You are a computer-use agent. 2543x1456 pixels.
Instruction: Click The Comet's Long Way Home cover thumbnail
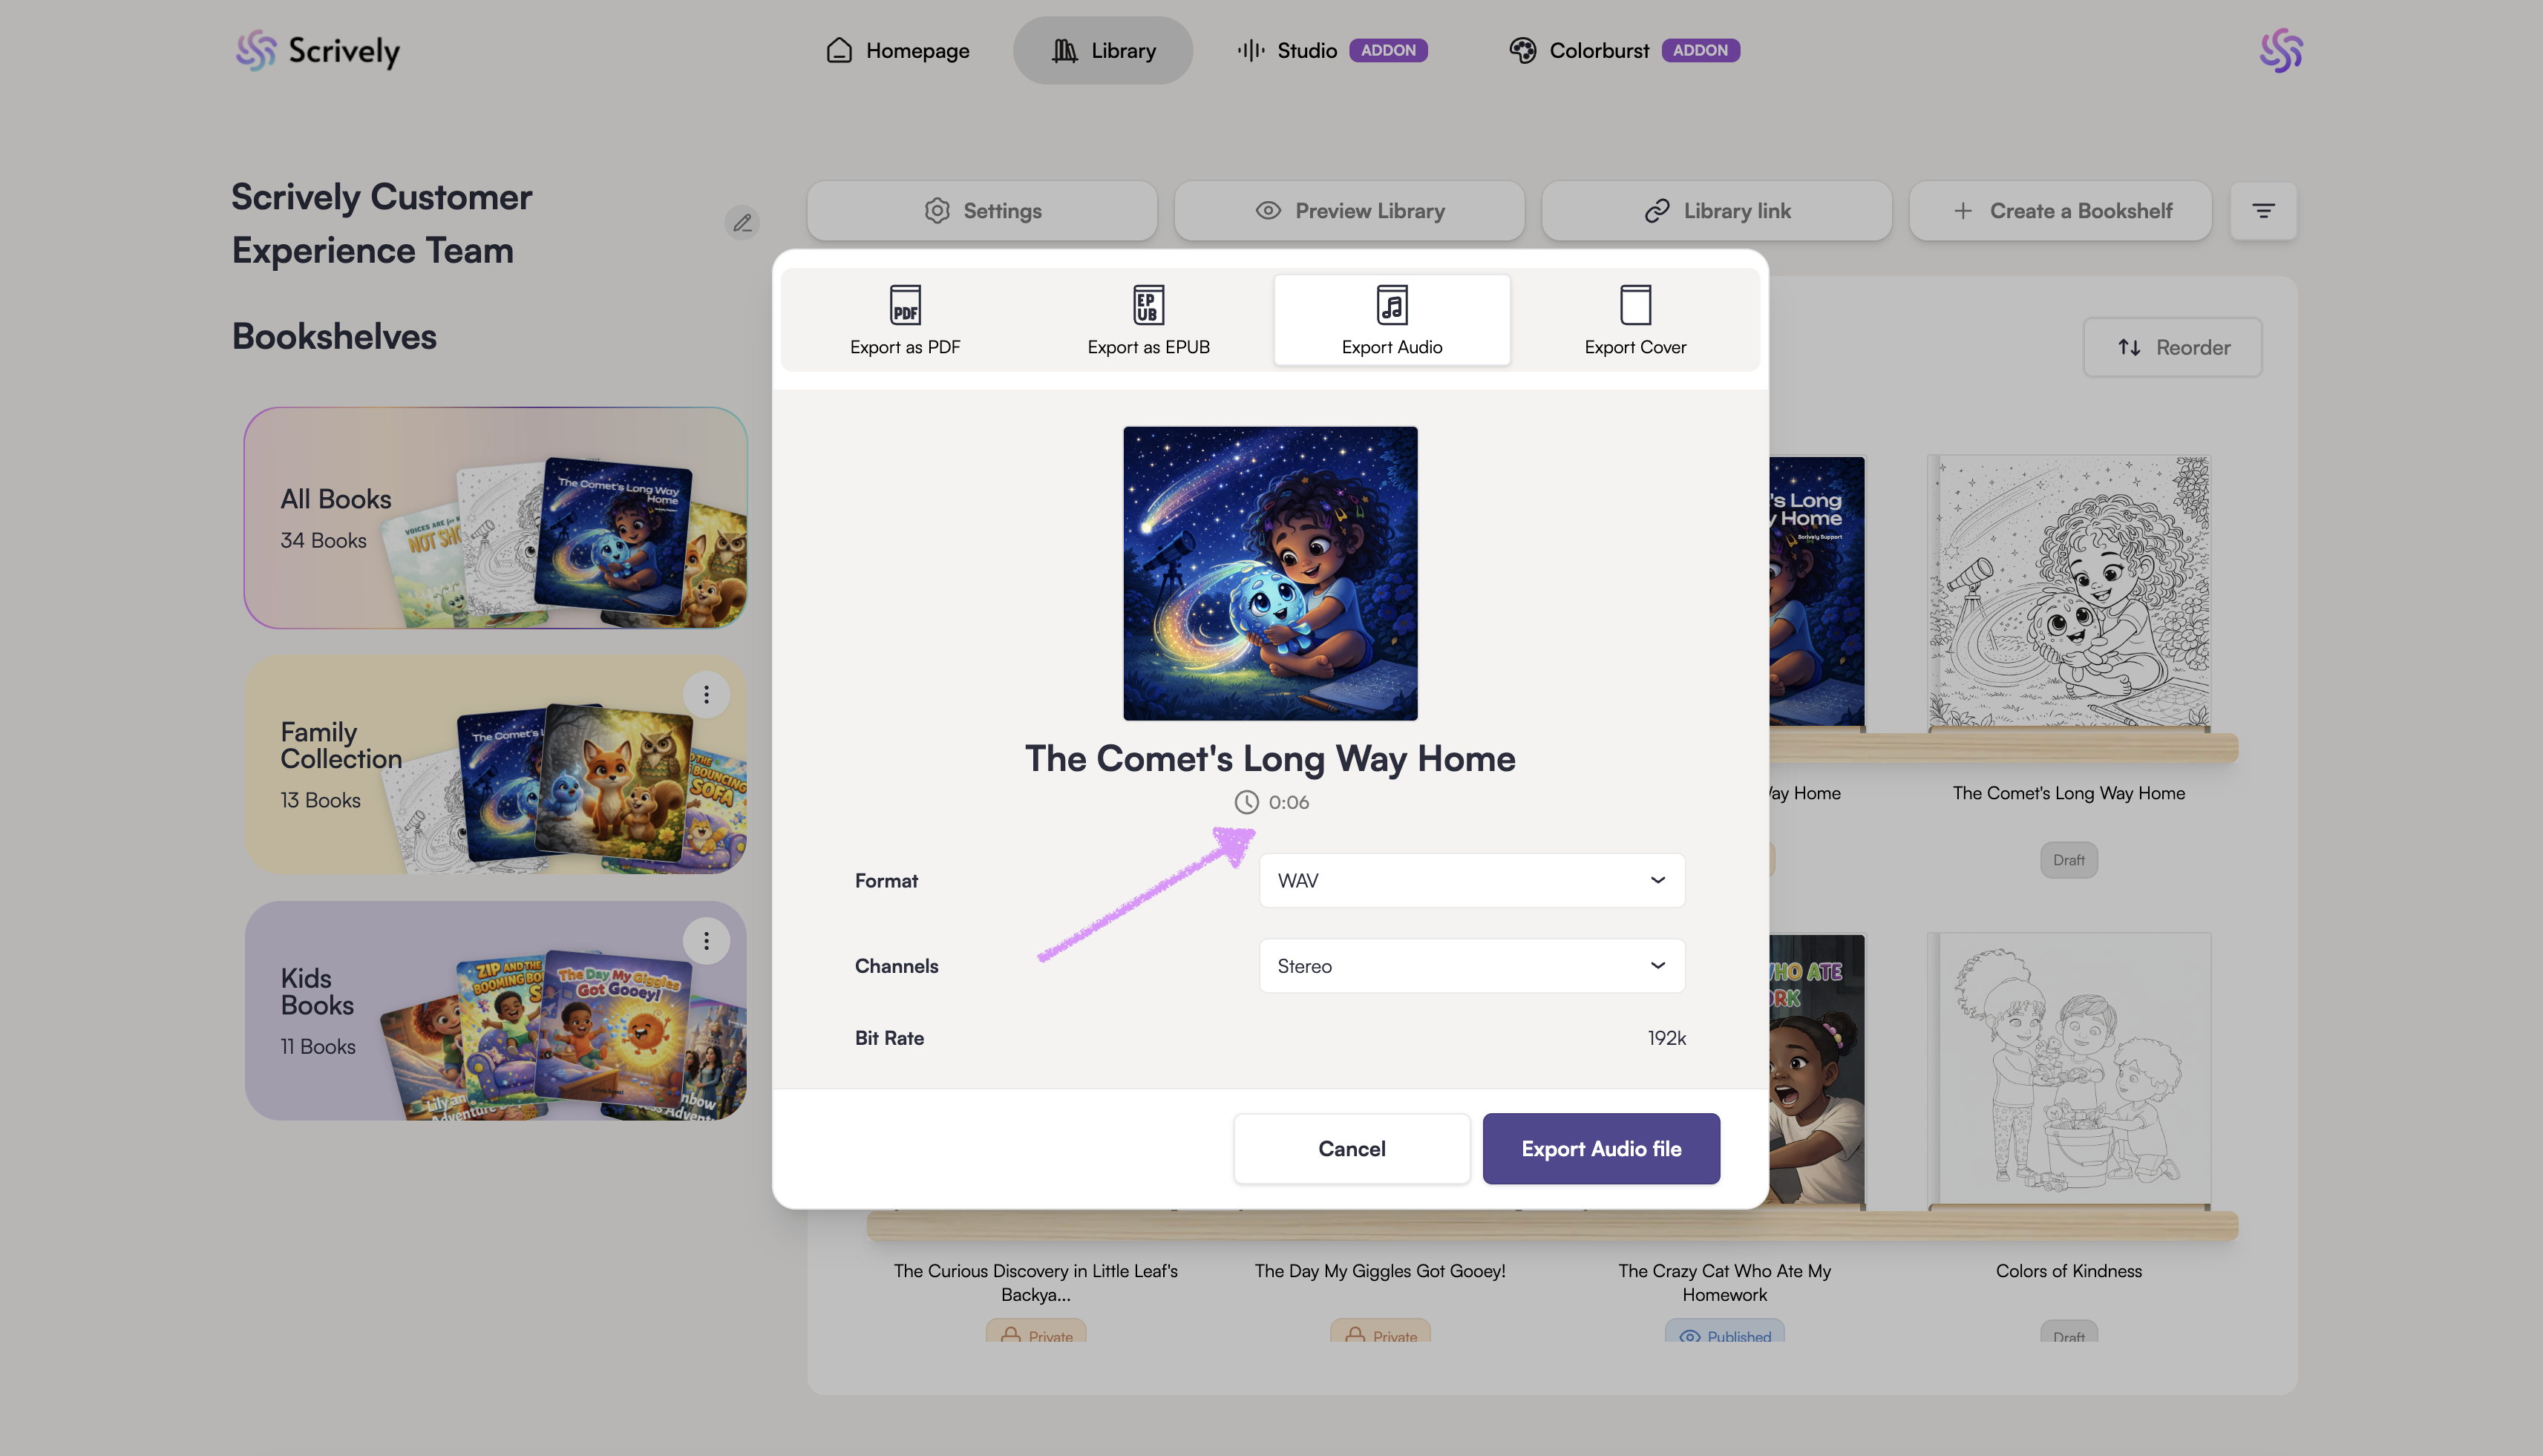click(x=1269, y=573)
